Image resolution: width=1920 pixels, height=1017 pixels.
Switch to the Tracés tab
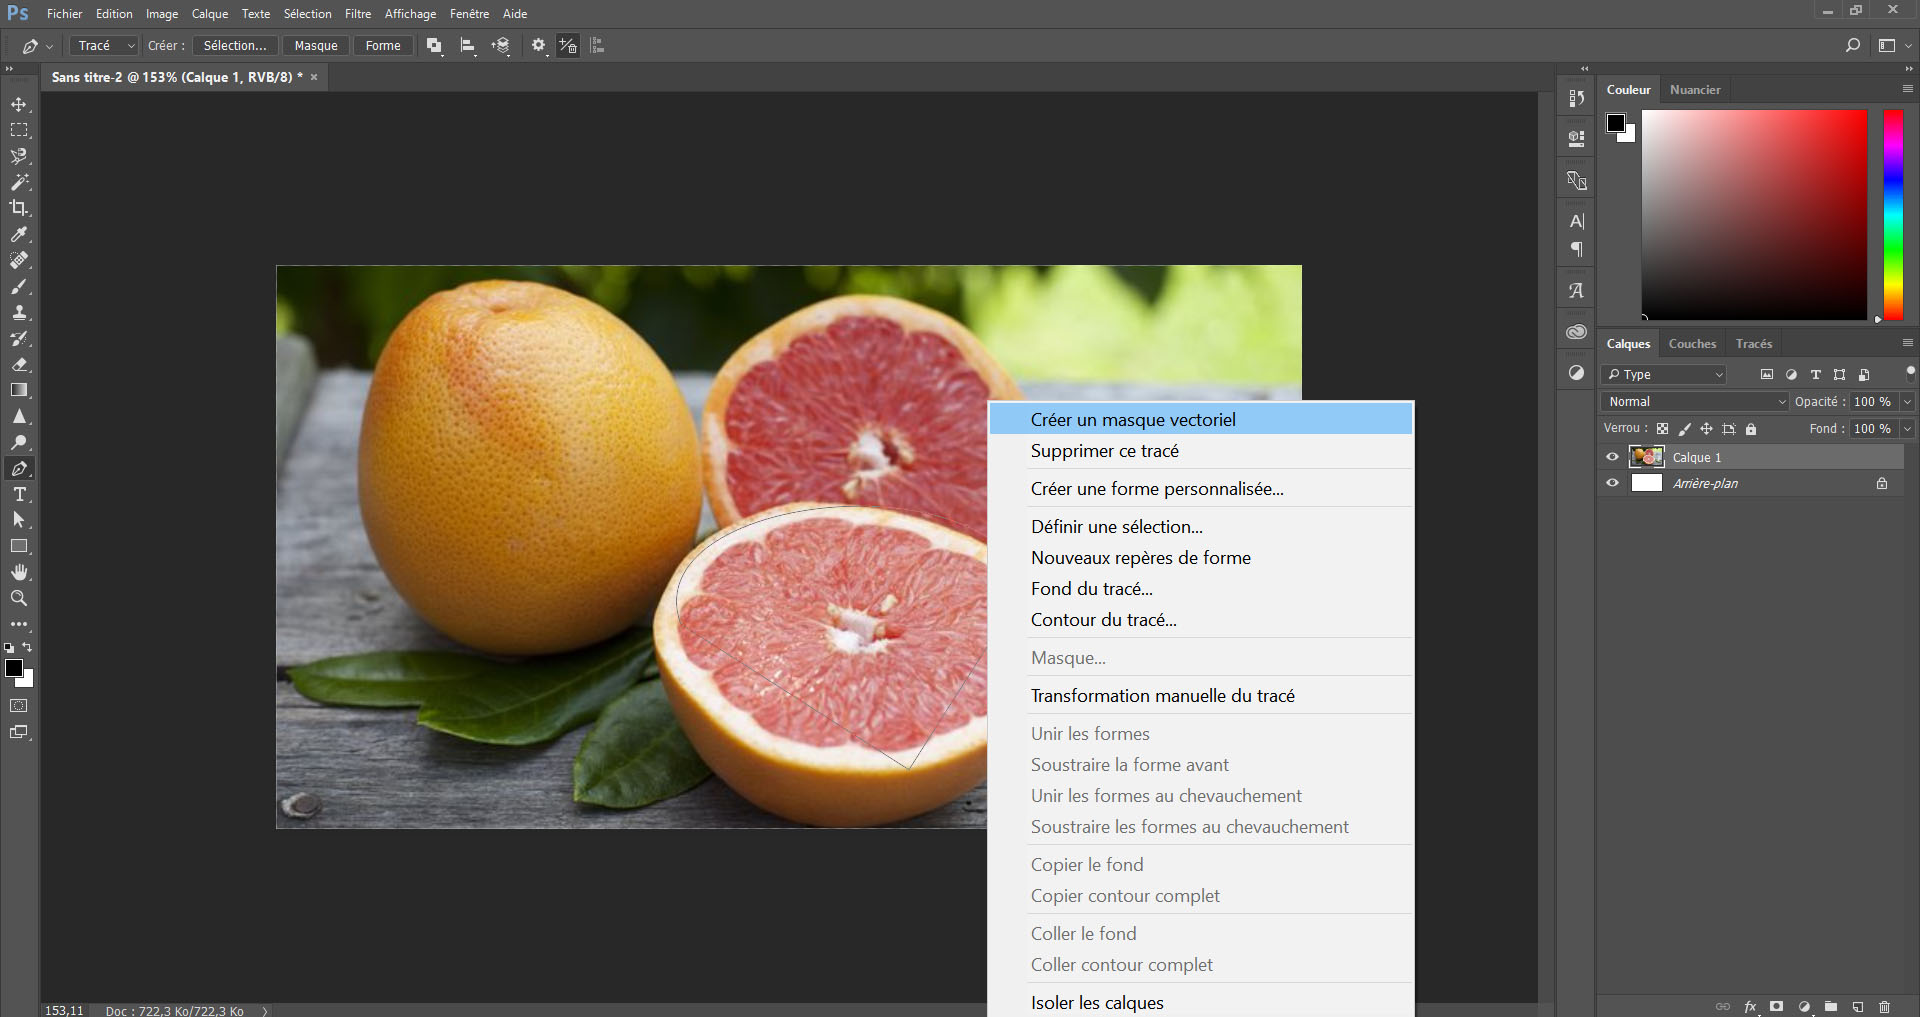tap(1753, 344)
